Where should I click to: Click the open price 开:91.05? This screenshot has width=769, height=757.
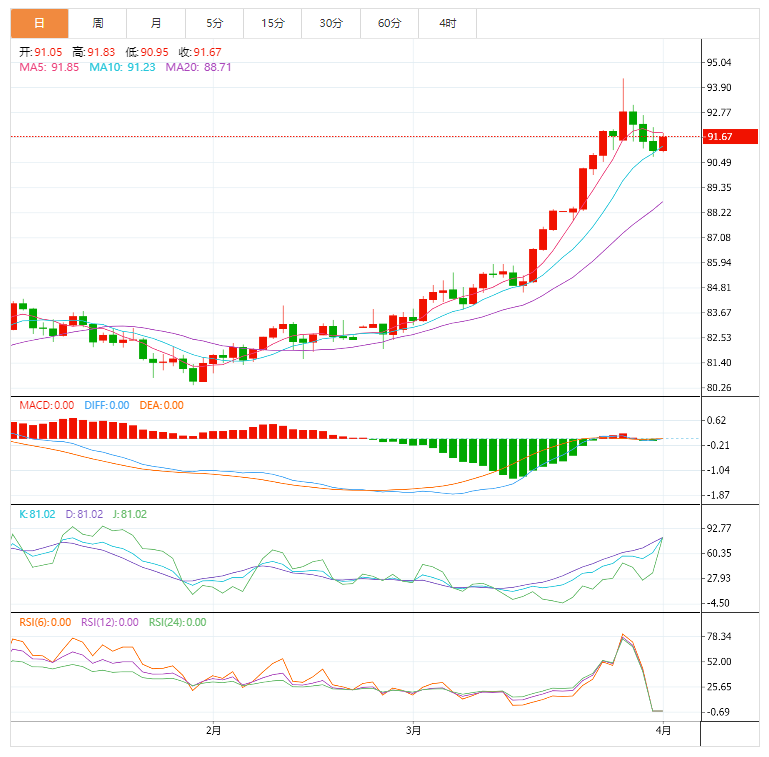(x=41, y=52)
